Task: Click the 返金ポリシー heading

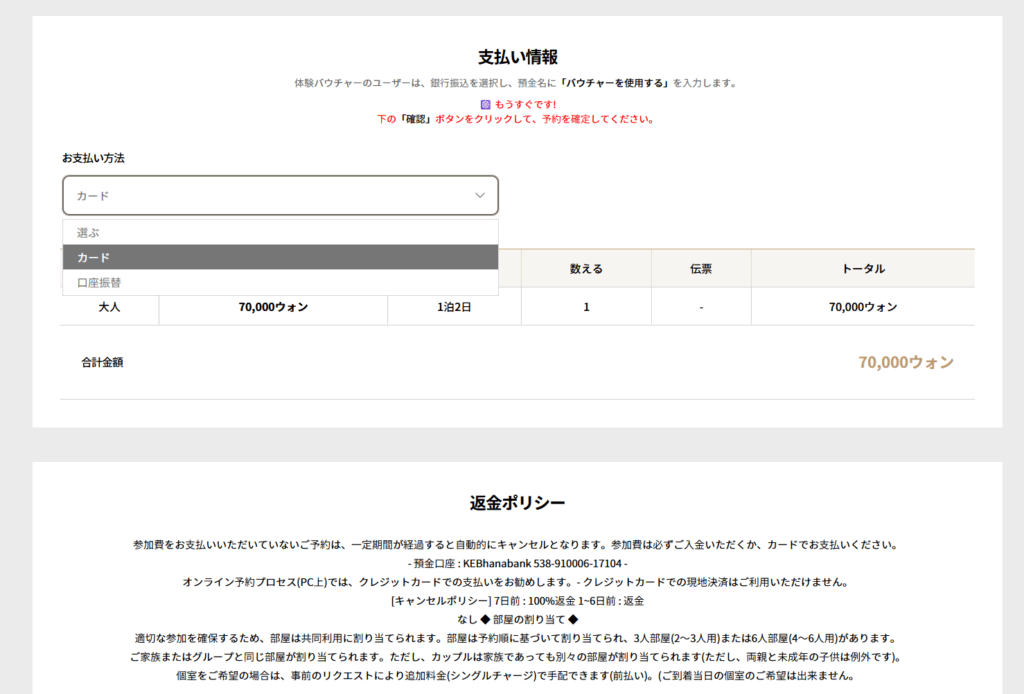Action: 517,503
